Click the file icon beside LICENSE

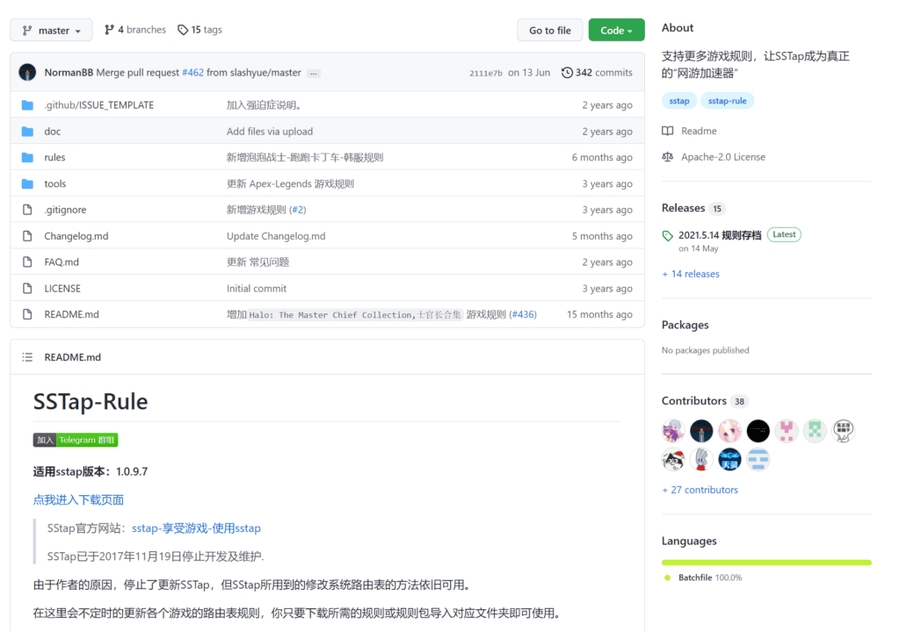pos(27,288)
